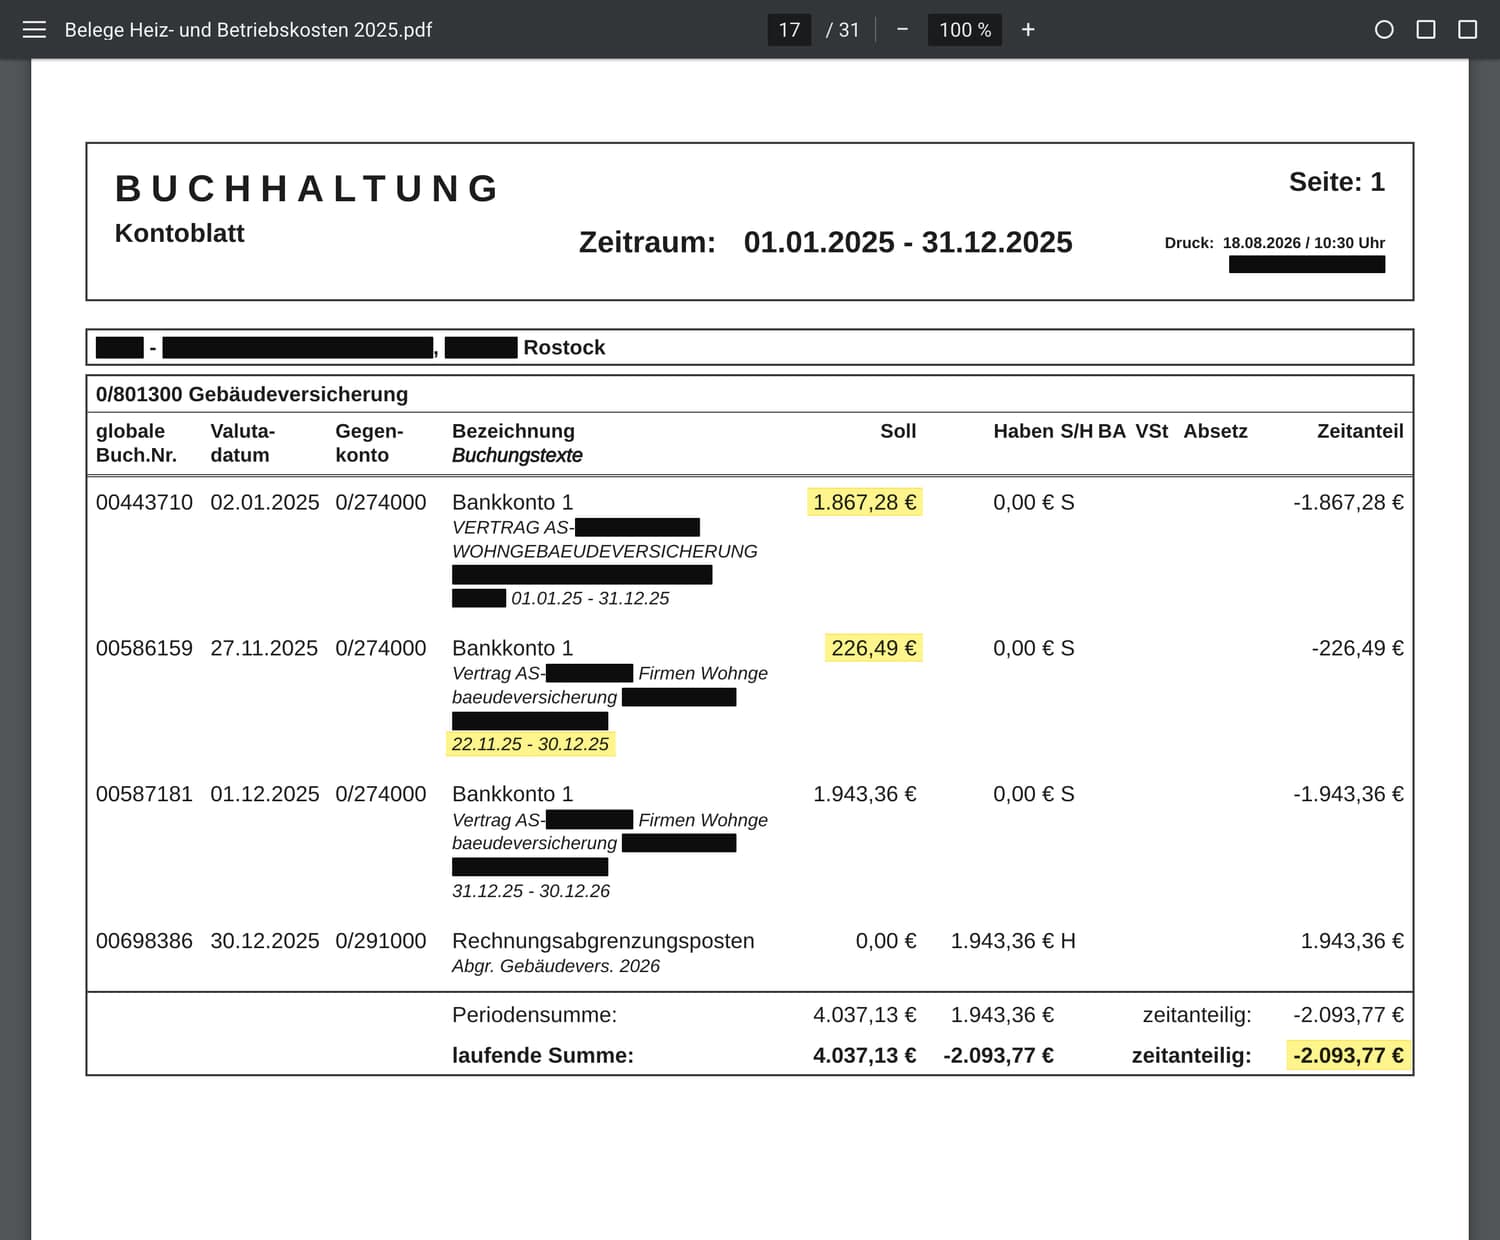Screen dimensions: 1500x1240
Task: Click booking number 00586159
Action: click(144, 648)
